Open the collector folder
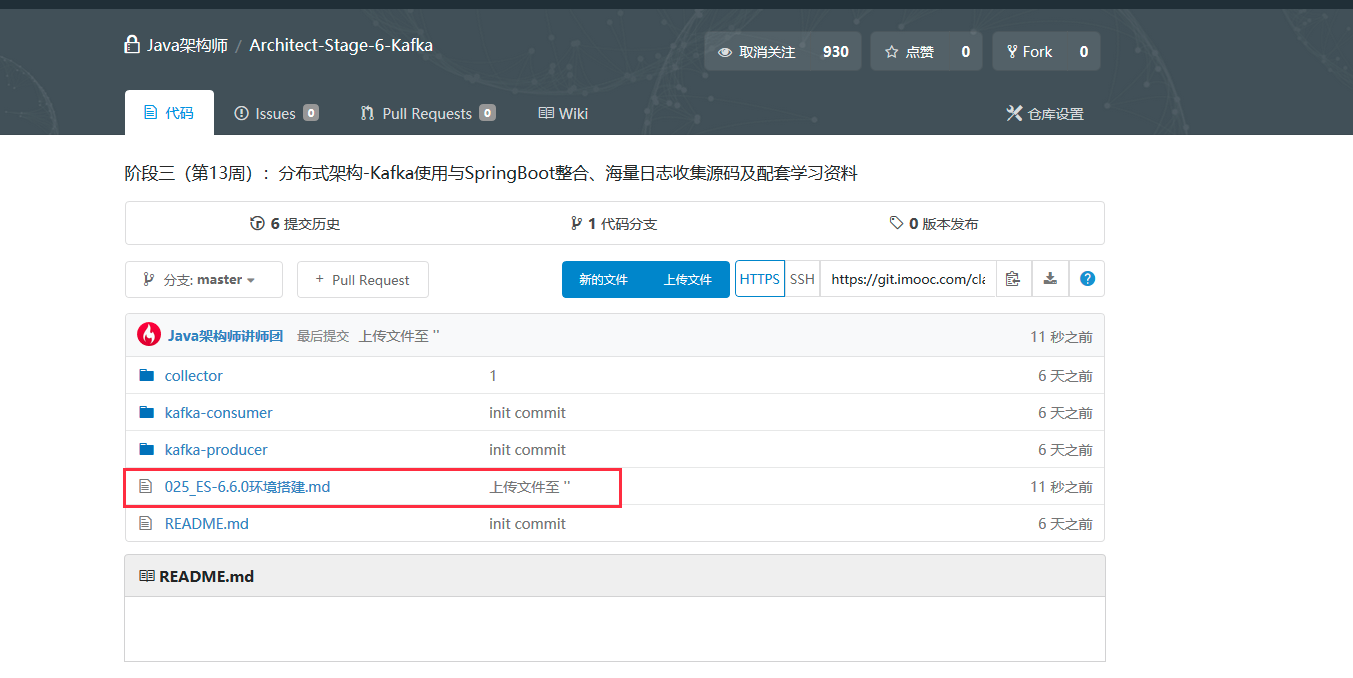 pyautogui.click(x=194, y=376)
